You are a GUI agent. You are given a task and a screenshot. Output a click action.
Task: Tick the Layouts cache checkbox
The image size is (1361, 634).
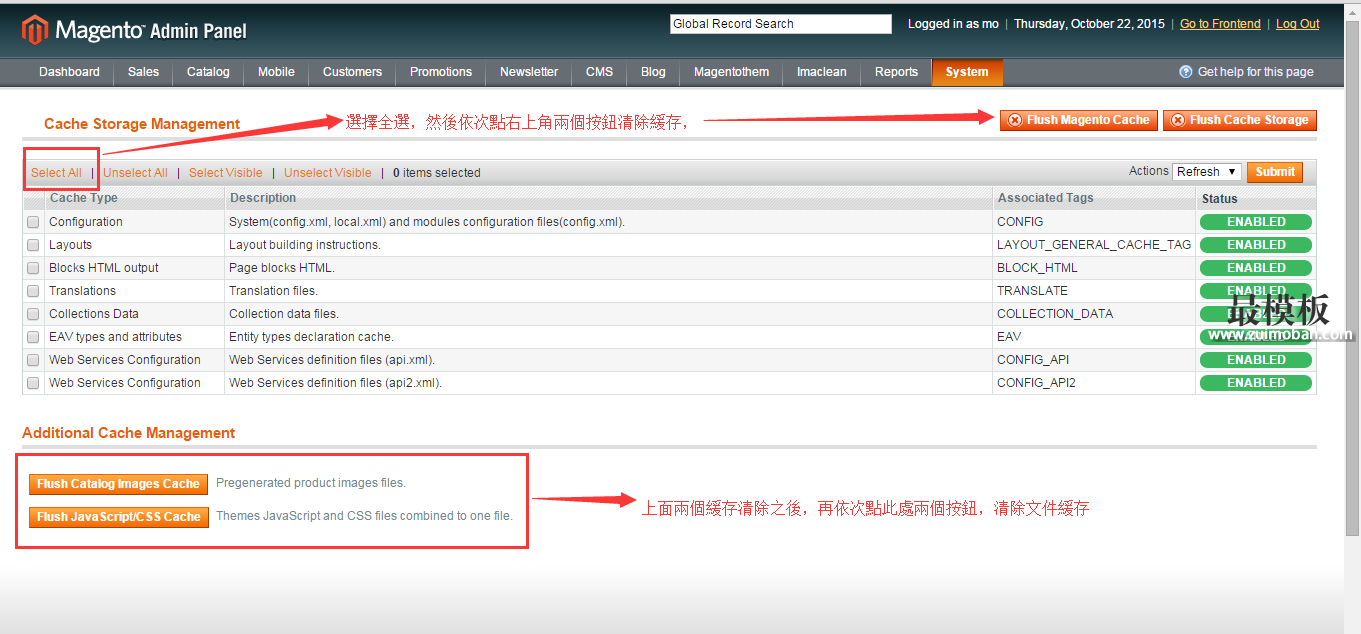[x=33, y=245]
